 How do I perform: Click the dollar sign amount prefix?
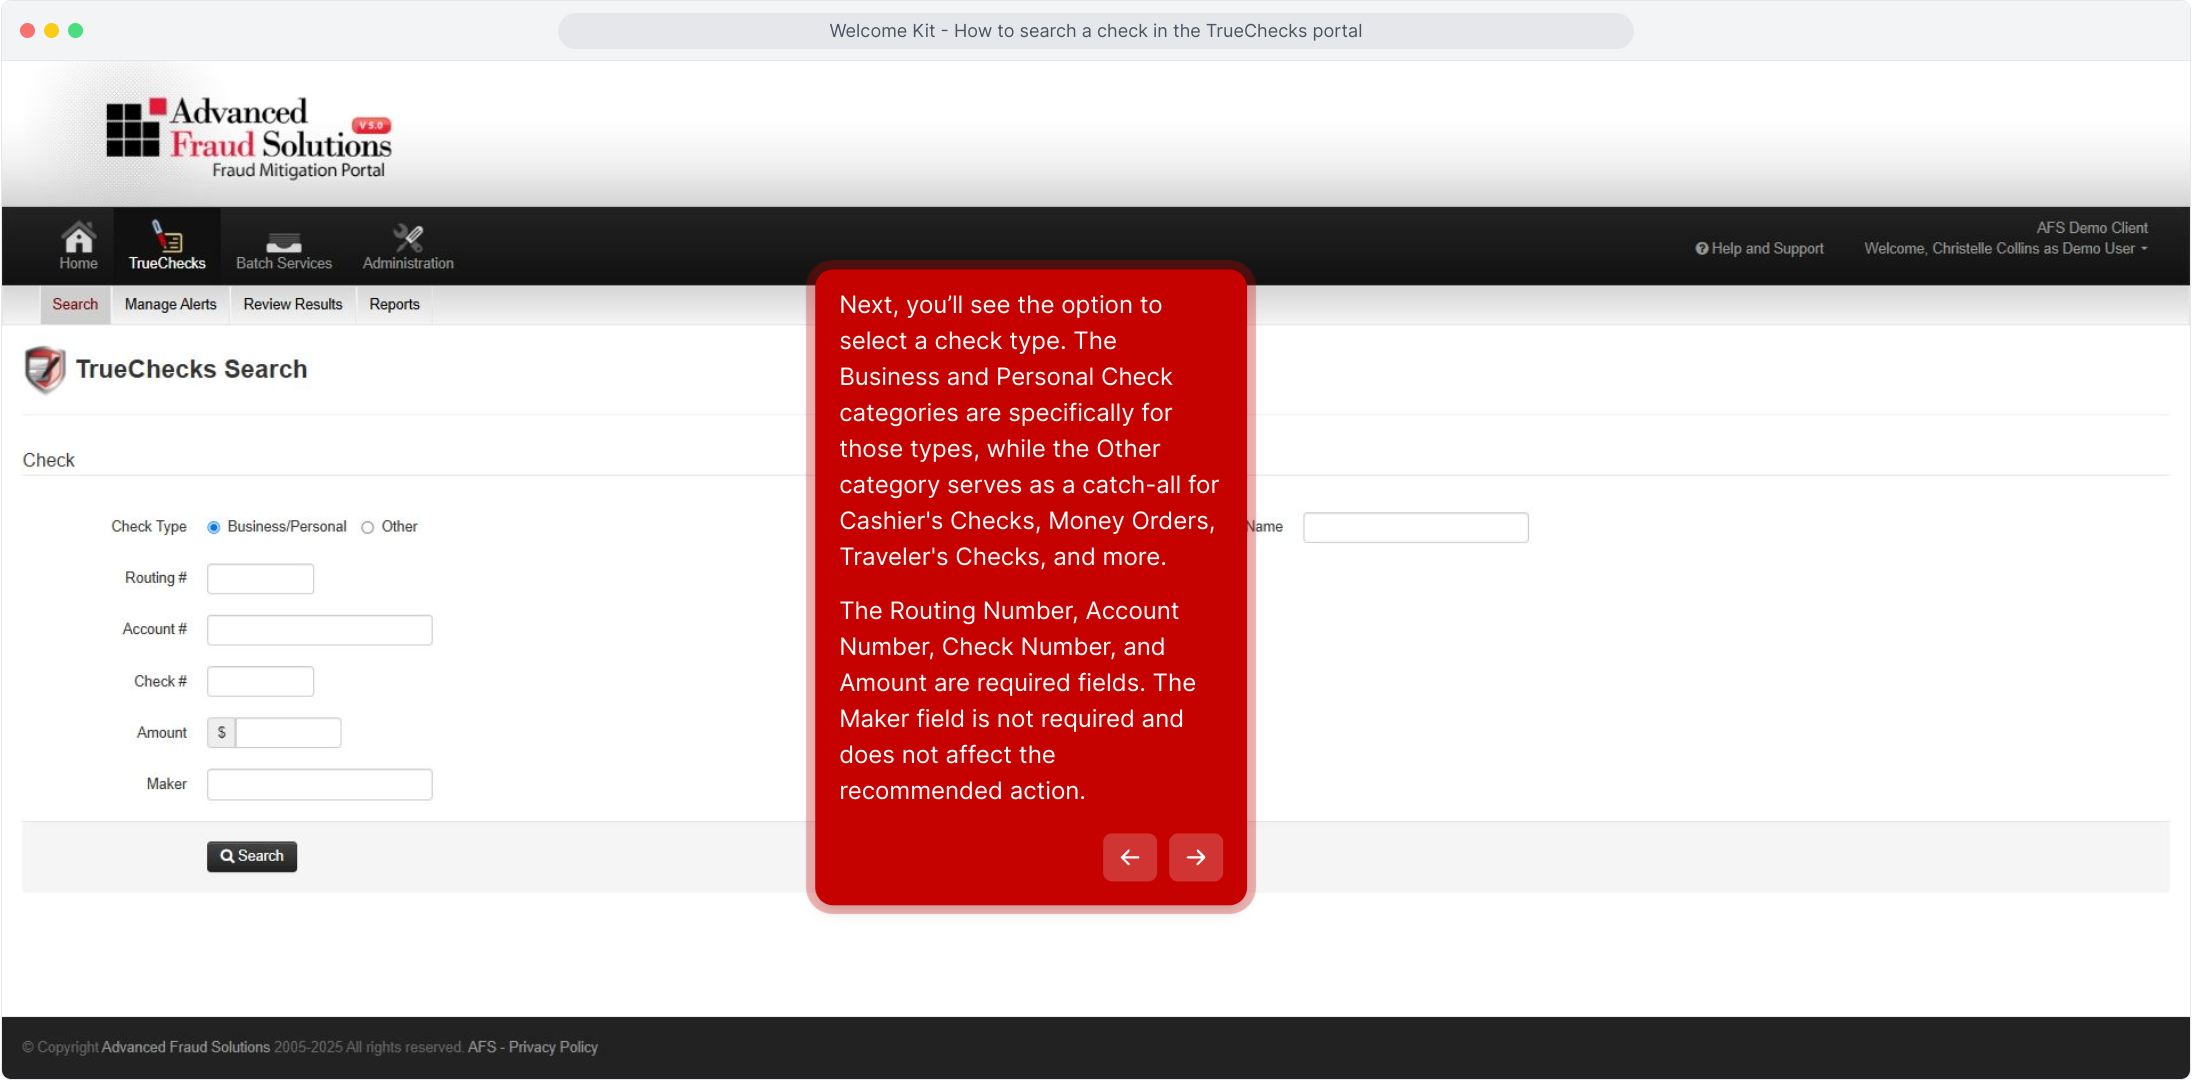(222, 733)
